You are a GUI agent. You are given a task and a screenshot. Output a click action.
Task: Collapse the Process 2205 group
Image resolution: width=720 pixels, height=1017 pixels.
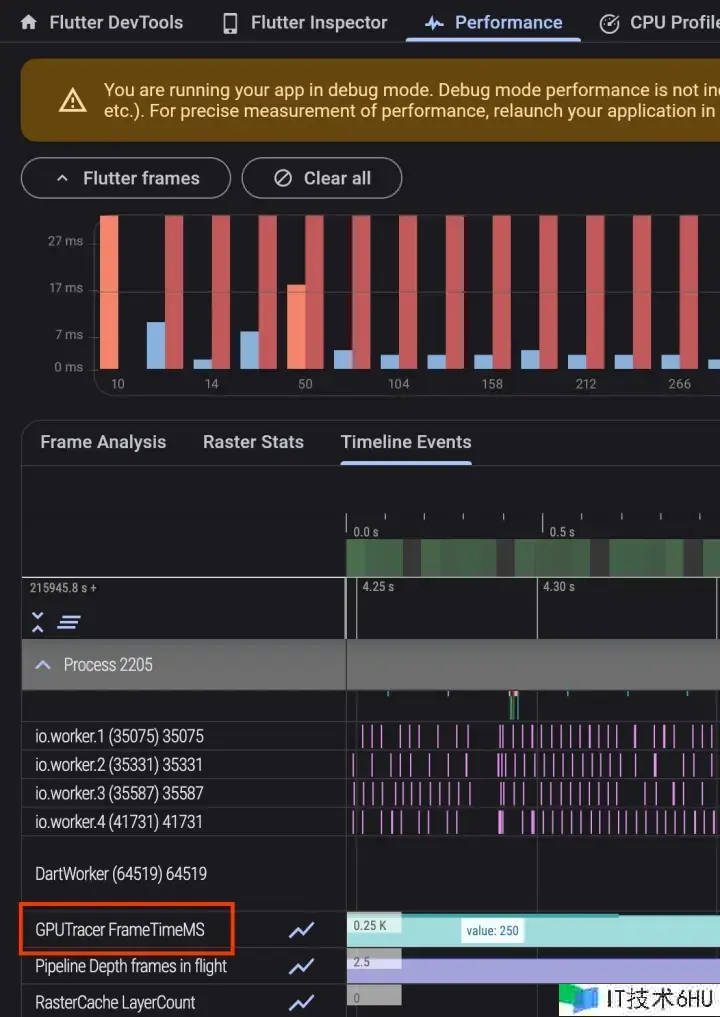[43, 665]
